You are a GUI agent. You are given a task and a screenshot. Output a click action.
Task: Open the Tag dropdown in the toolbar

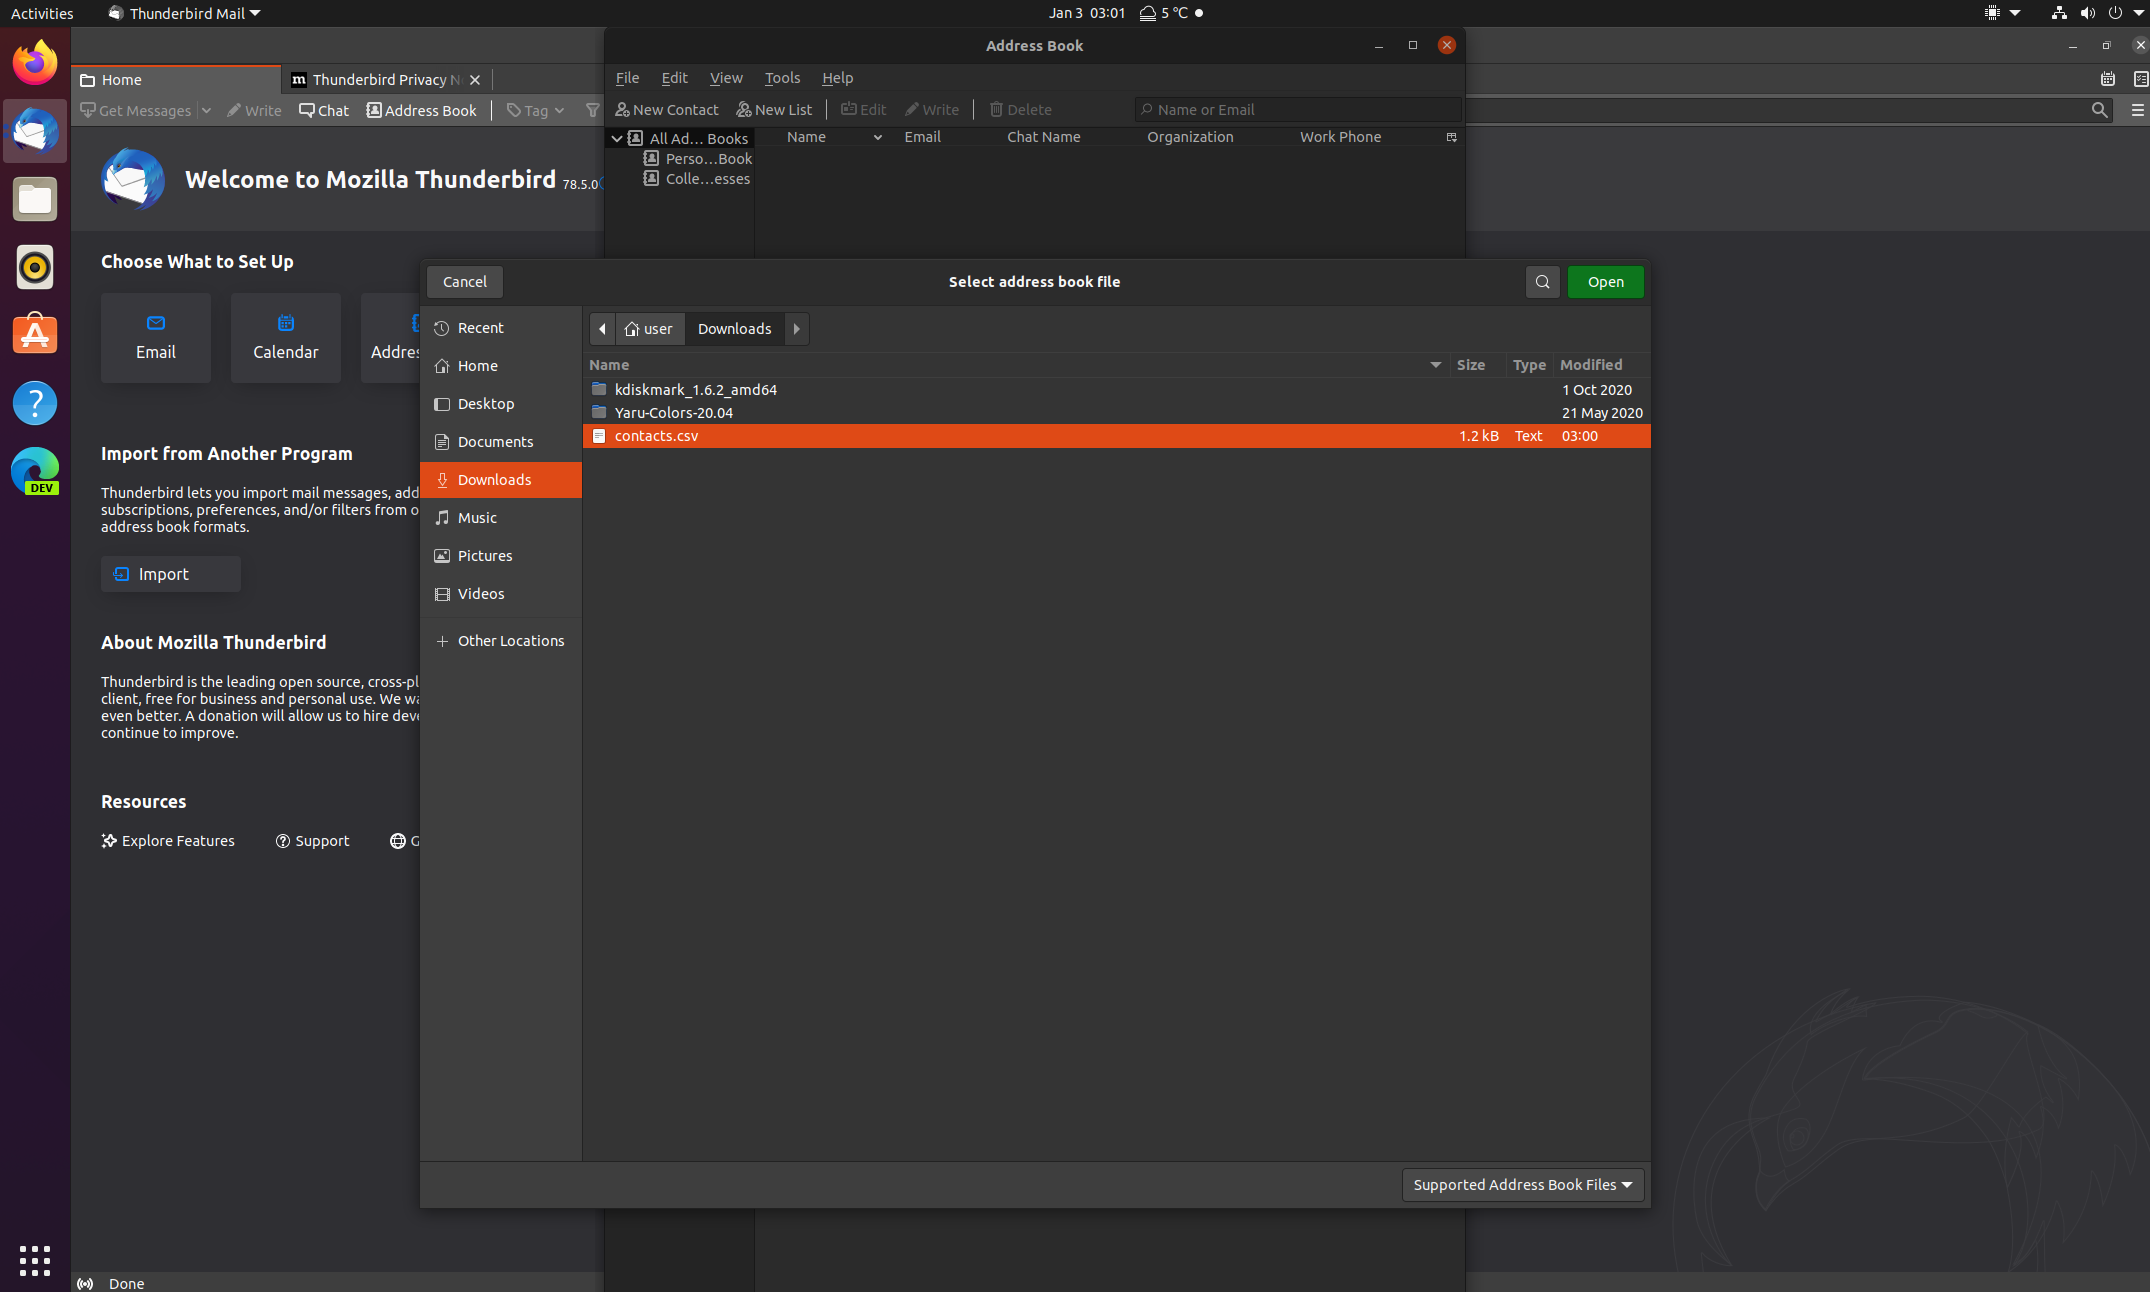535,111
